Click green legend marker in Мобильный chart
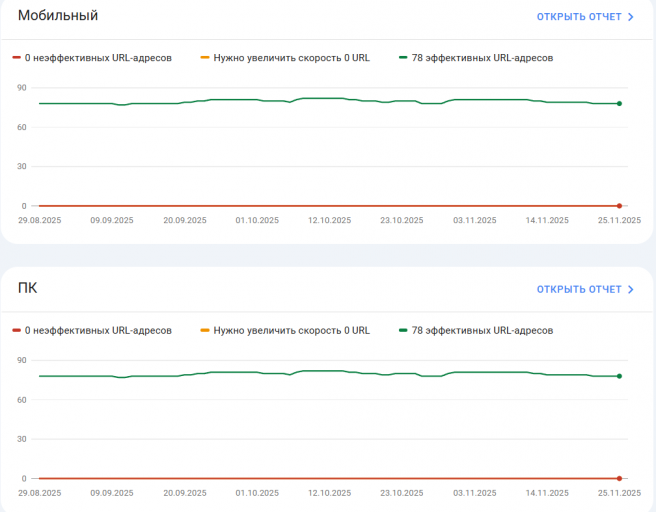Image resolution: width=656 pixels, height=512 pixels. coord(403,58)
